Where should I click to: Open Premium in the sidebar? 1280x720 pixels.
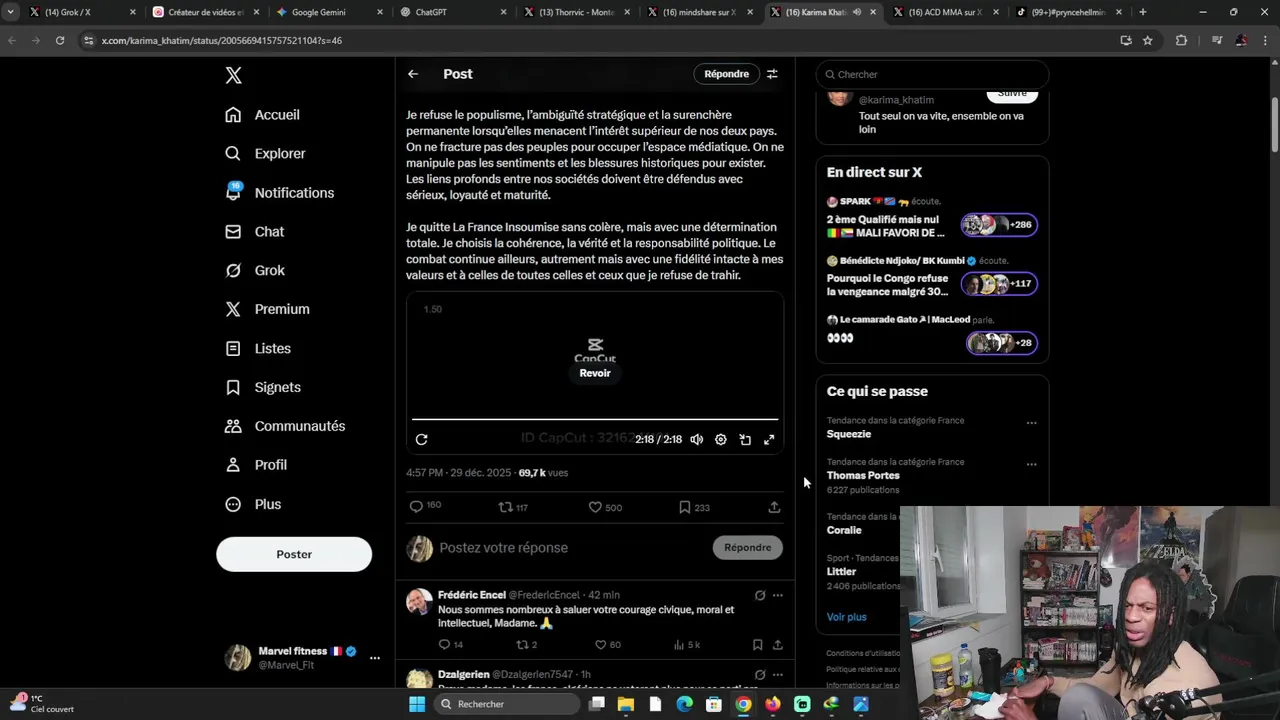point(267,310)
